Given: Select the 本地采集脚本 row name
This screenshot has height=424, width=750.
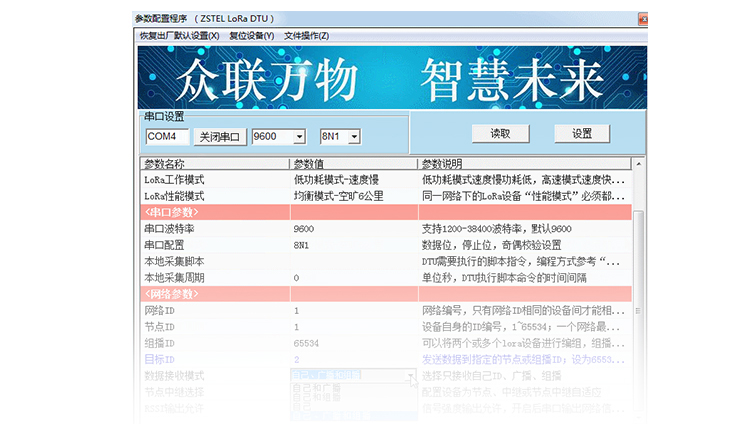Looking at the screenshot, I should coord(174,261).
